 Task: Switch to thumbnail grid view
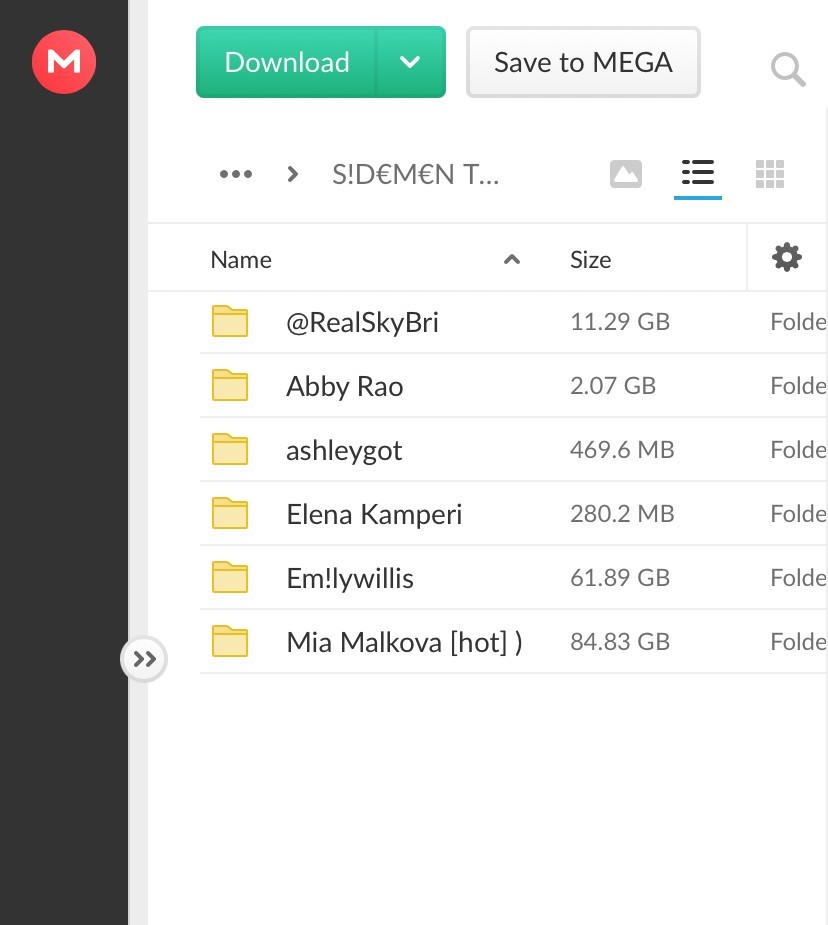[x=770, y=174]
